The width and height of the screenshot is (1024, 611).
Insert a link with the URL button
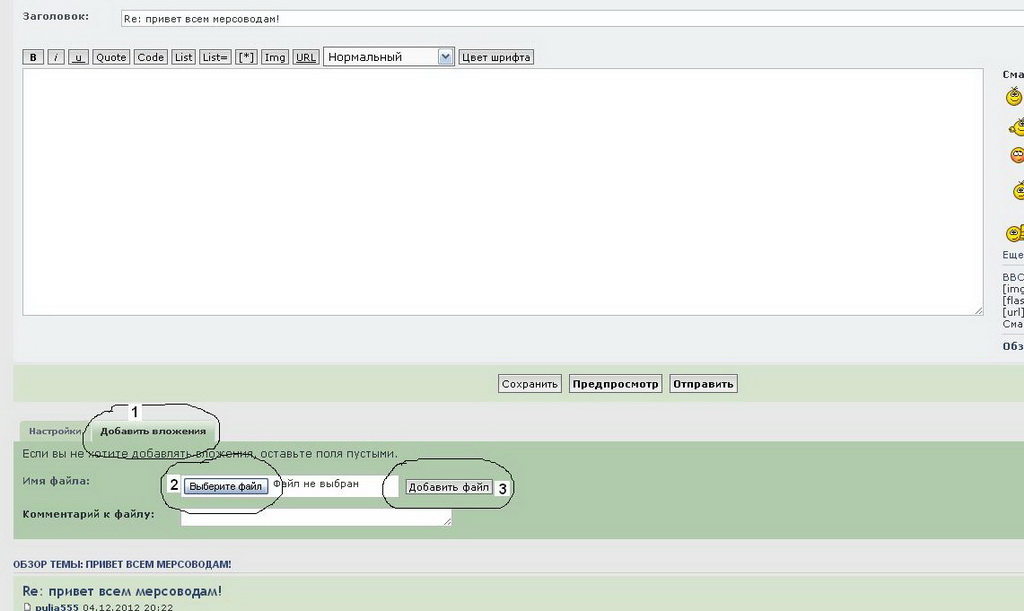click(306, 57)
